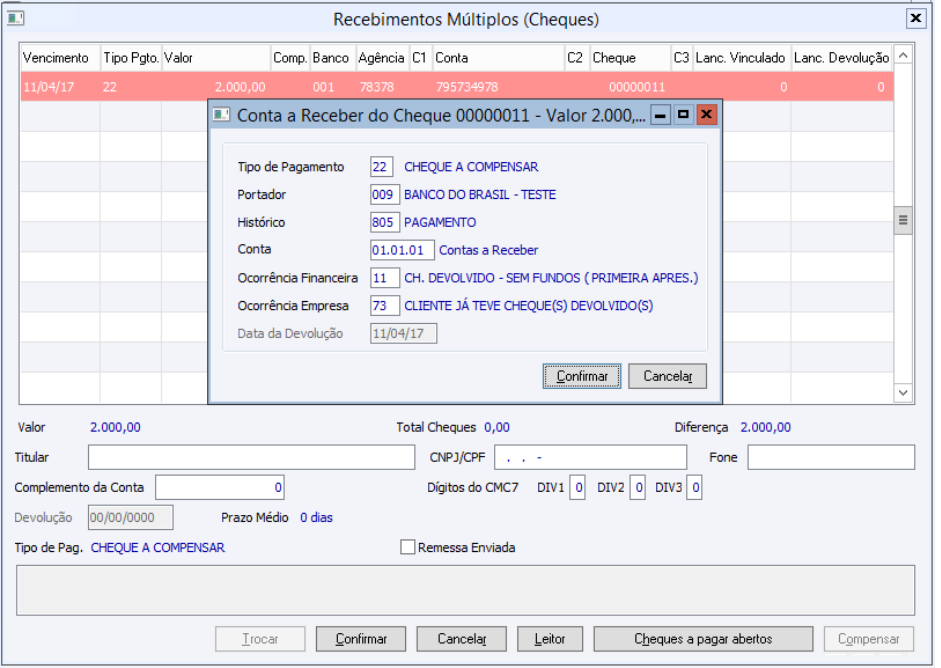Click the DIV1 digit field
This screenshot has width=941, height=668.
pos(577,487)
